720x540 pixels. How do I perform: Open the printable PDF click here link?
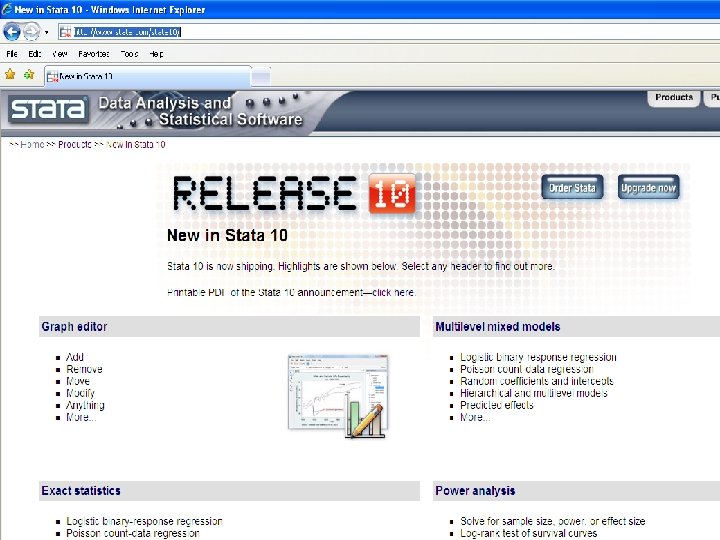(394, 292)
